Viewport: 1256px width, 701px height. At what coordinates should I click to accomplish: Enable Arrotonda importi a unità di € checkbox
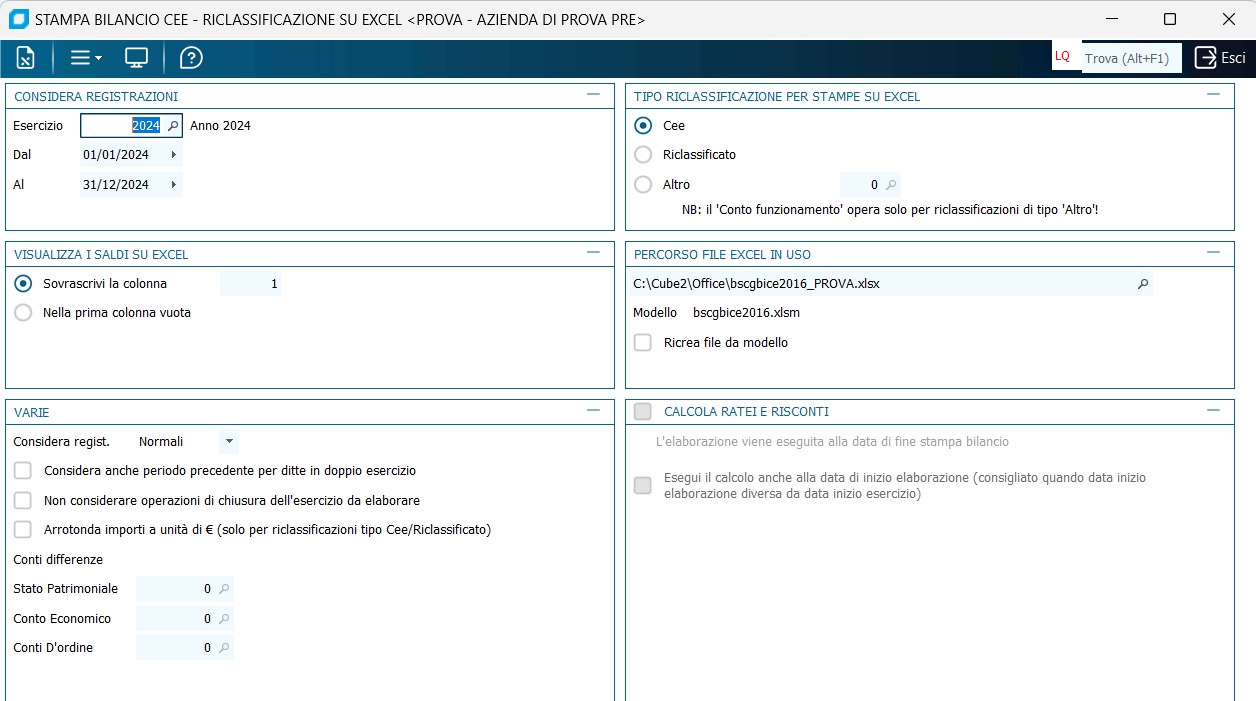23,530
